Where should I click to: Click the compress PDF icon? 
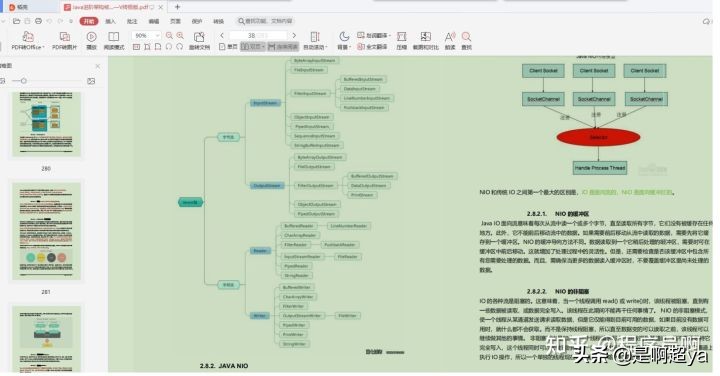tap(402, 37)
